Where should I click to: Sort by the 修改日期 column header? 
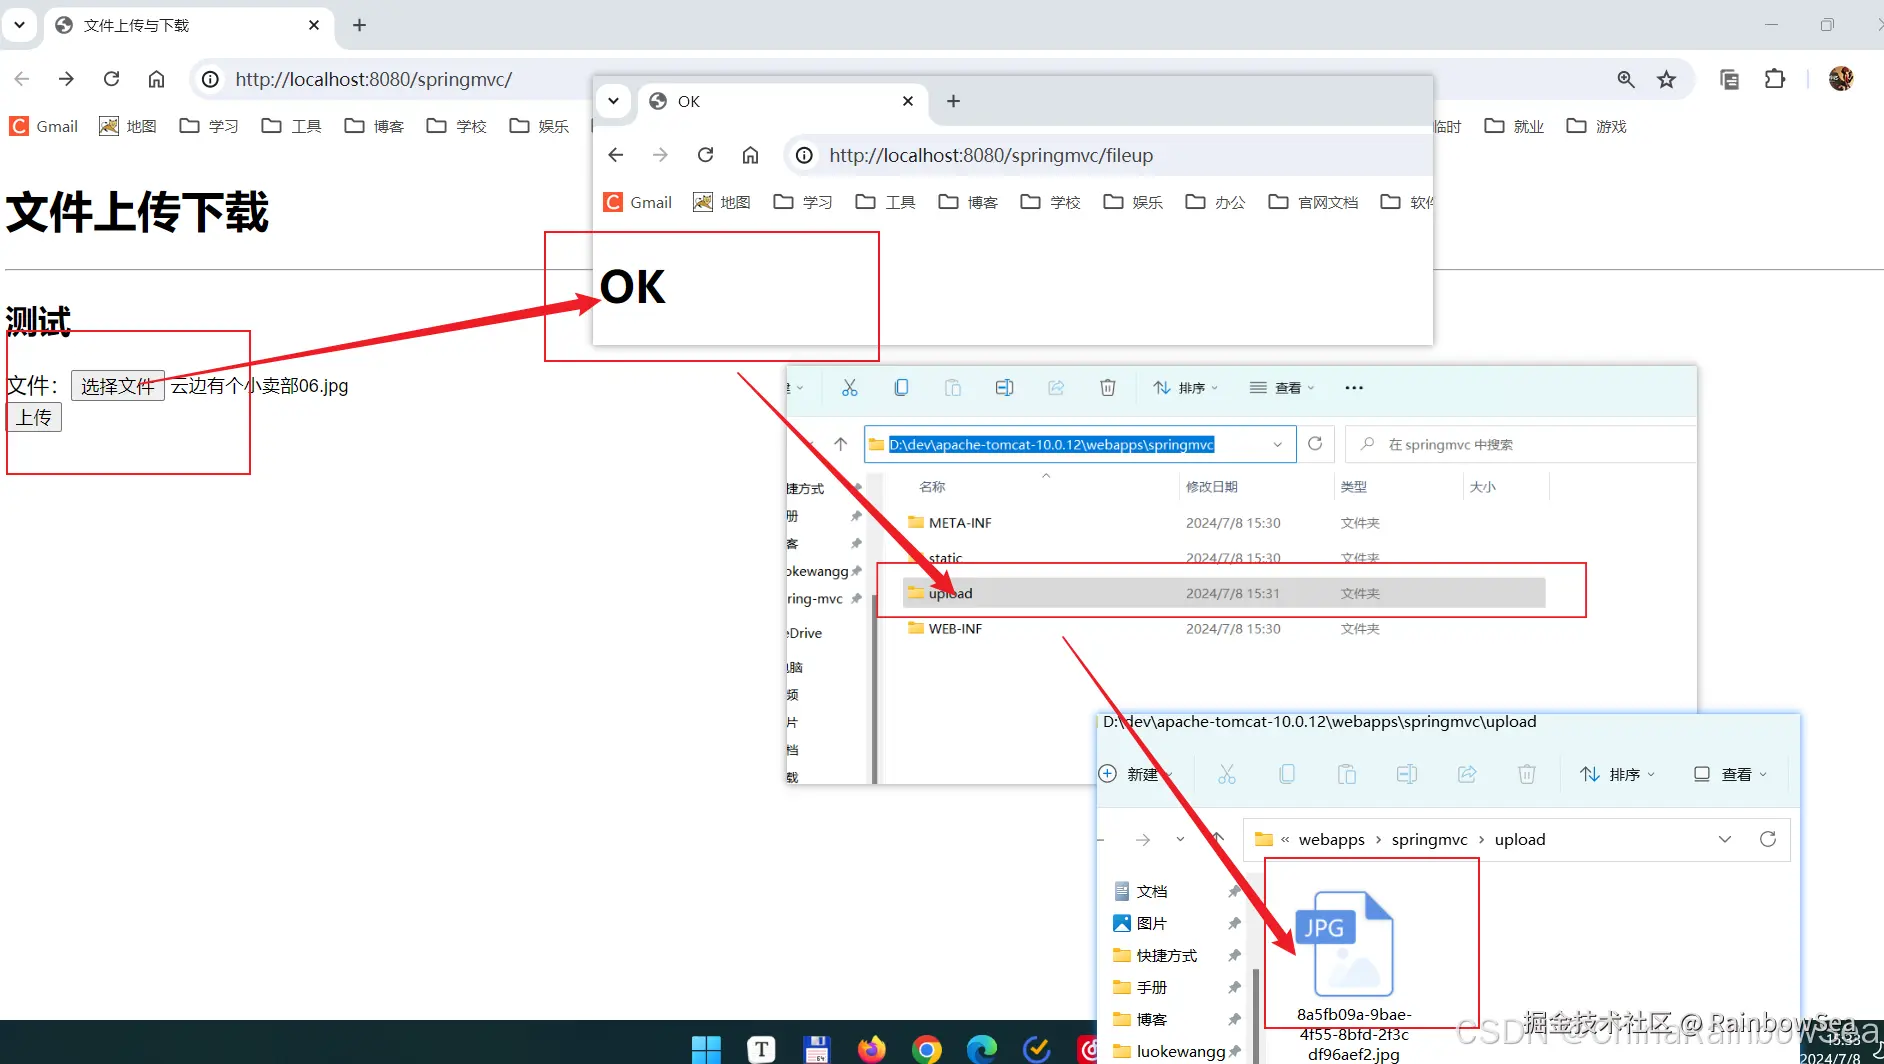1211,487
